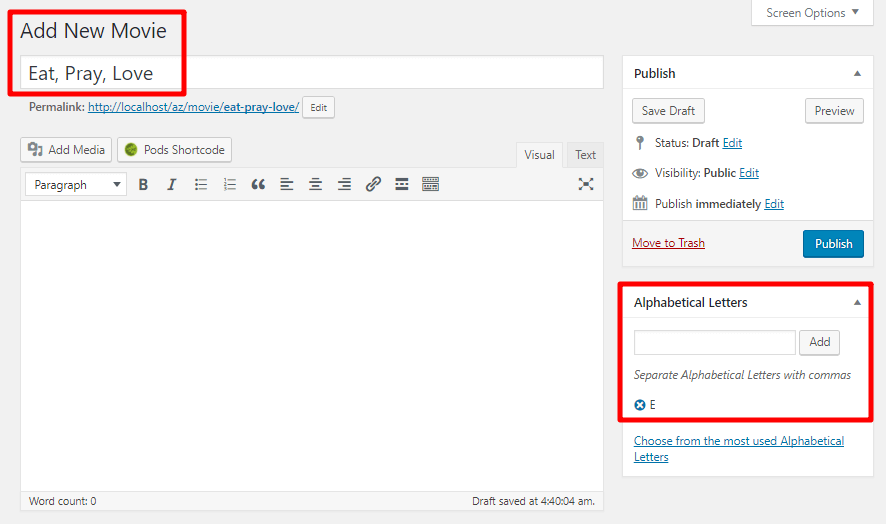The image size is (886, 524).
Task: Align text left
Action: 286,184
